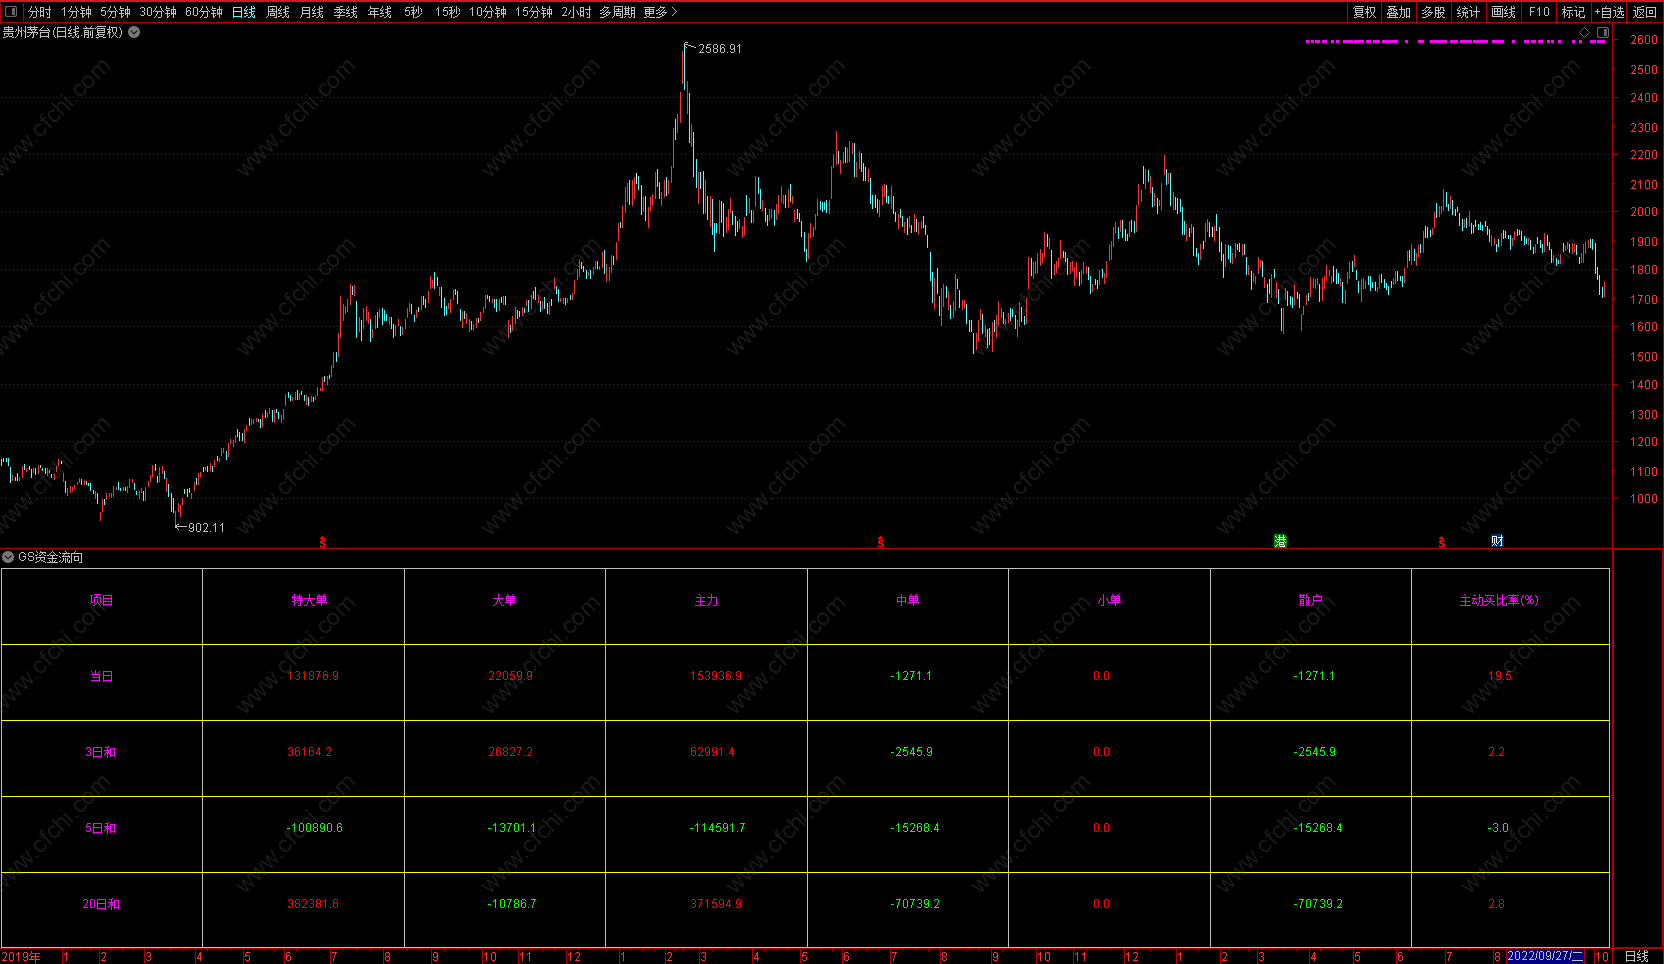The height and width of the screenshot is (964, 1664).
Task: Click the 返回 back button
Action: pyautogui.click(x=1645, y=12)
